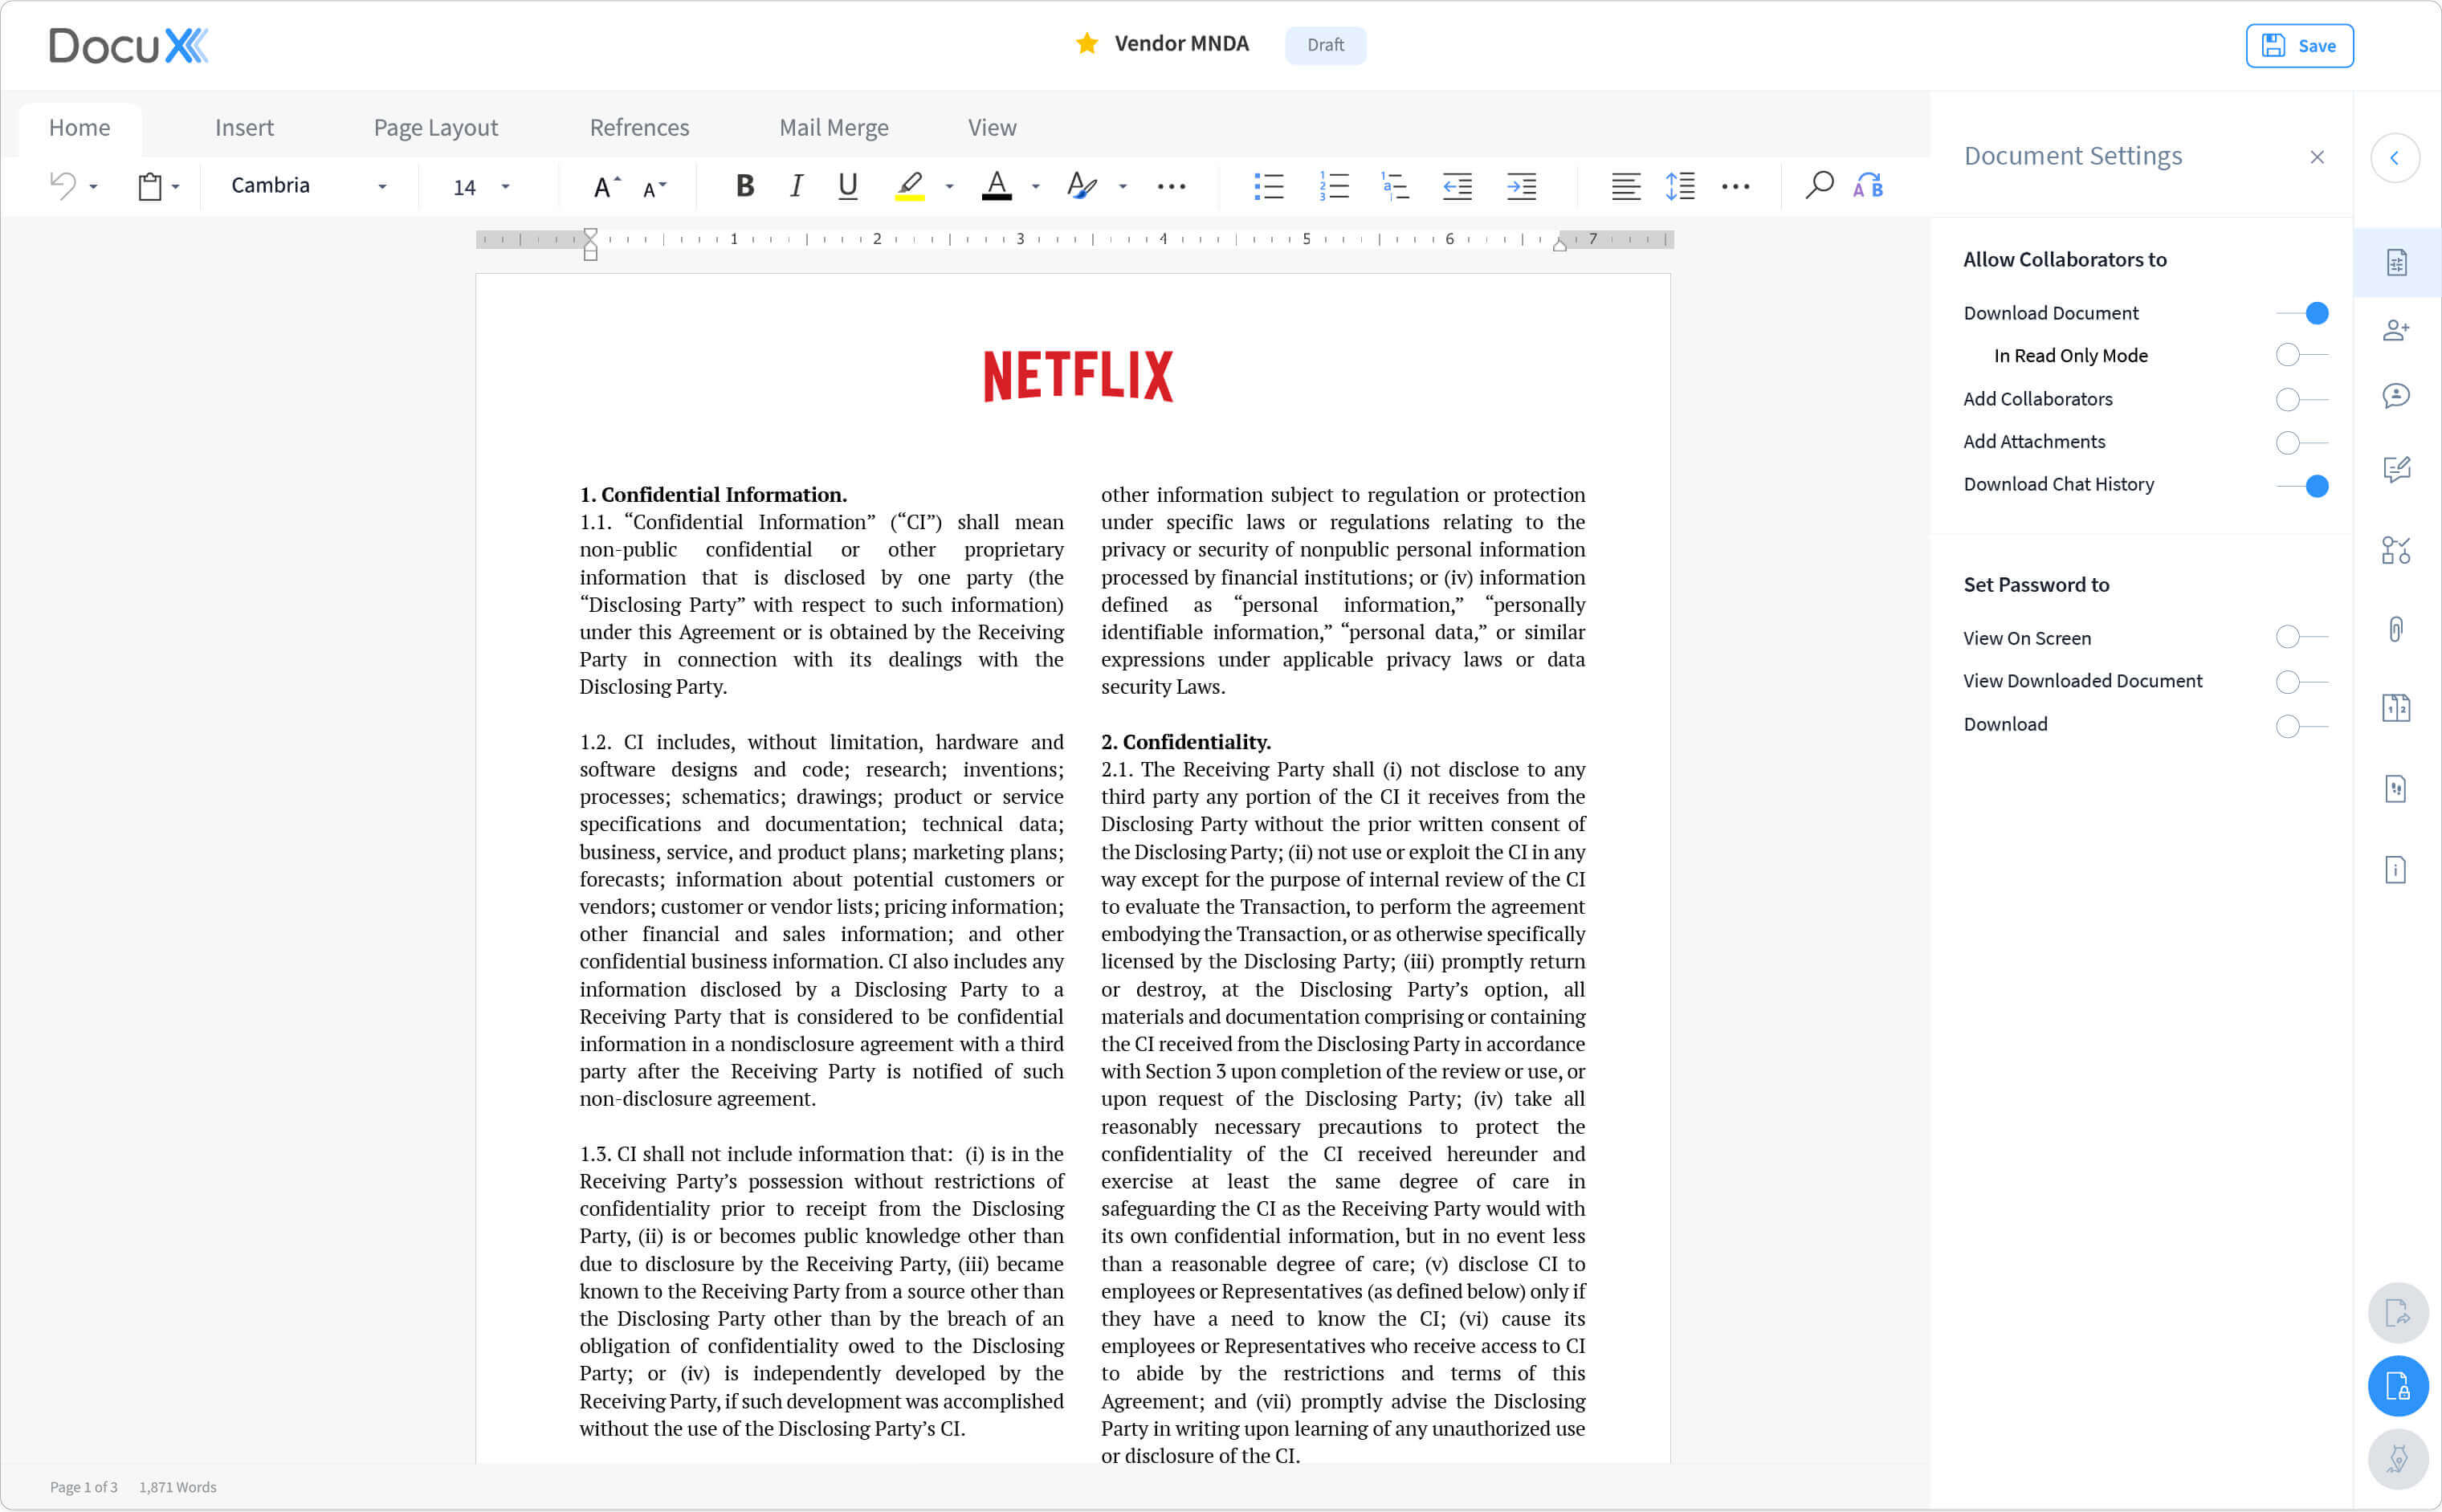
Task: Click the Draft status badge
Action: point(1325,45)
